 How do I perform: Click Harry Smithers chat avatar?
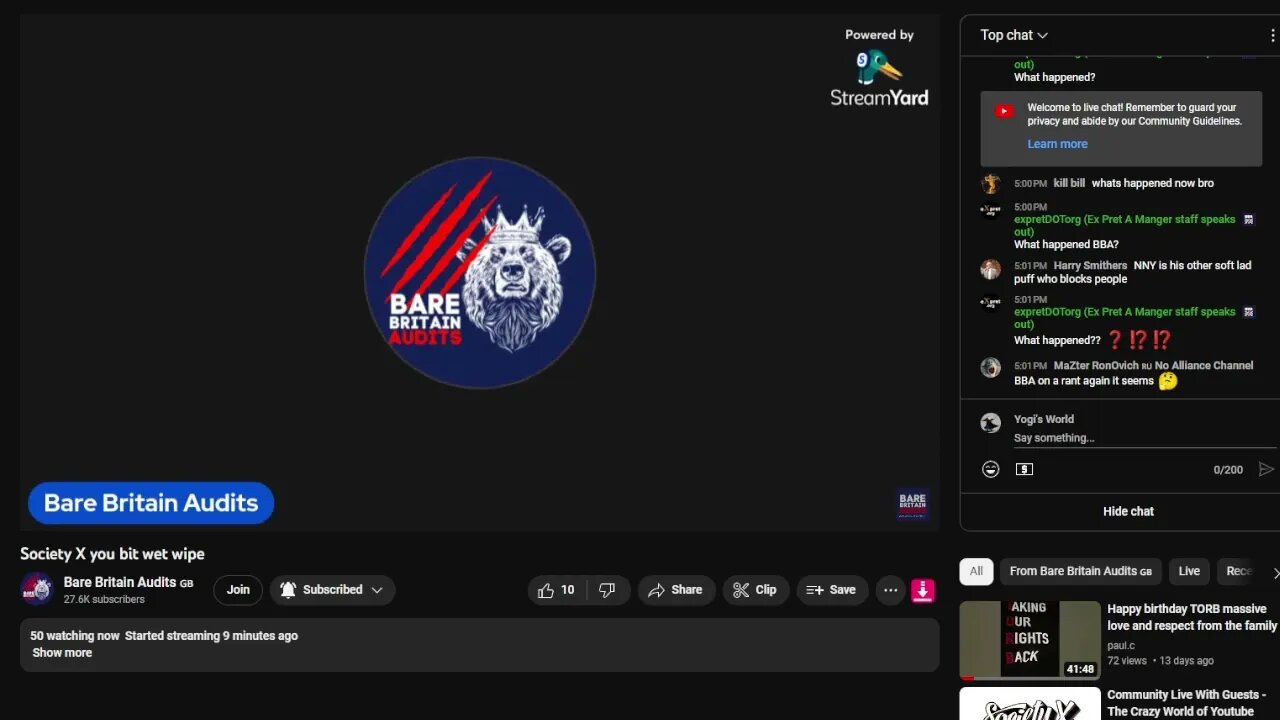point(991,270)
